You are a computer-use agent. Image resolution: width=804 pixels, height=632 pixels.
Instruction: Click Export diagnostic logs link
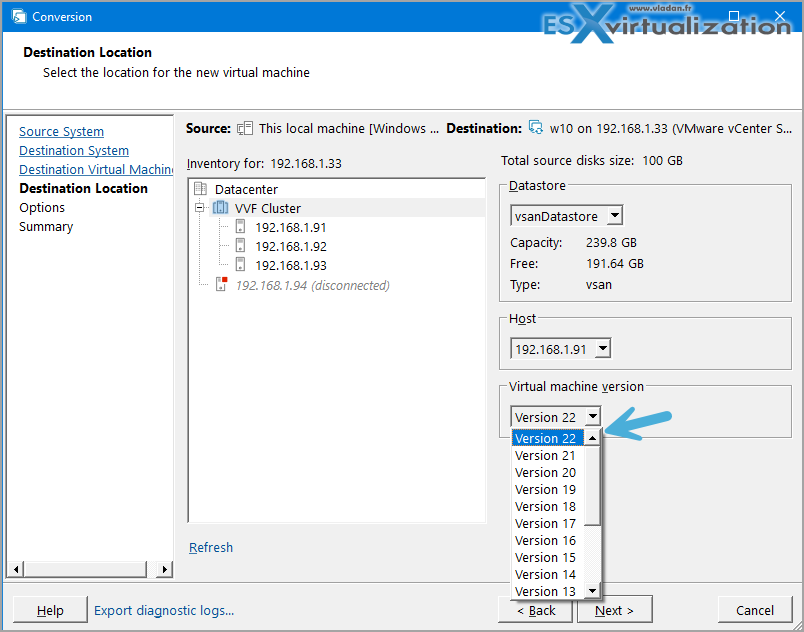(164, 610)
